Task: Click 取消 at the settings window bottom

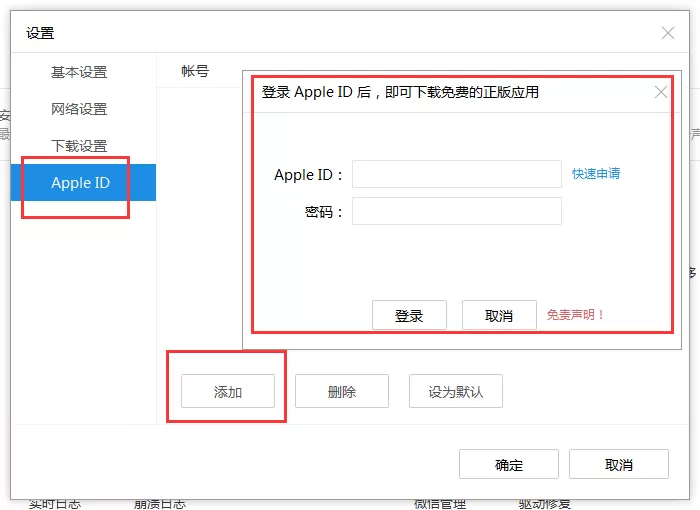Action: 619,464
